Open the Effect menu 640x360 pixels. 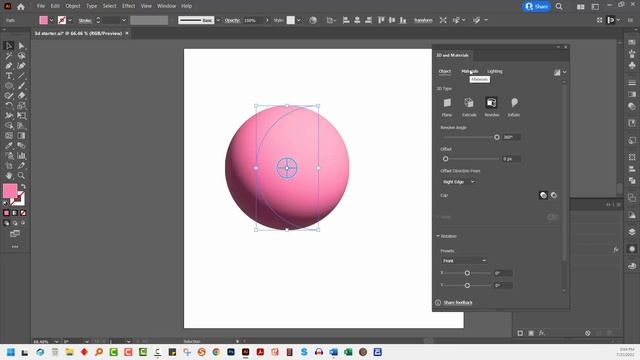[x=129, y=6]
